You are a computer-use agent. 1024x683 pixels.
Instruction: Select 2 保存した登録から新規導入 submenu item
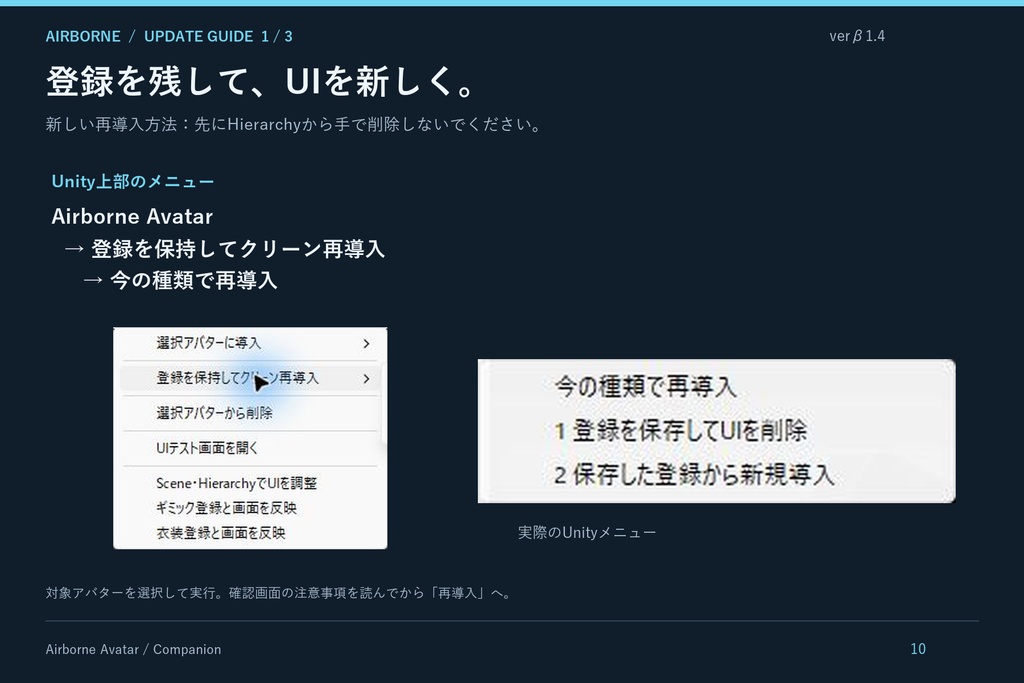[694, 474]
